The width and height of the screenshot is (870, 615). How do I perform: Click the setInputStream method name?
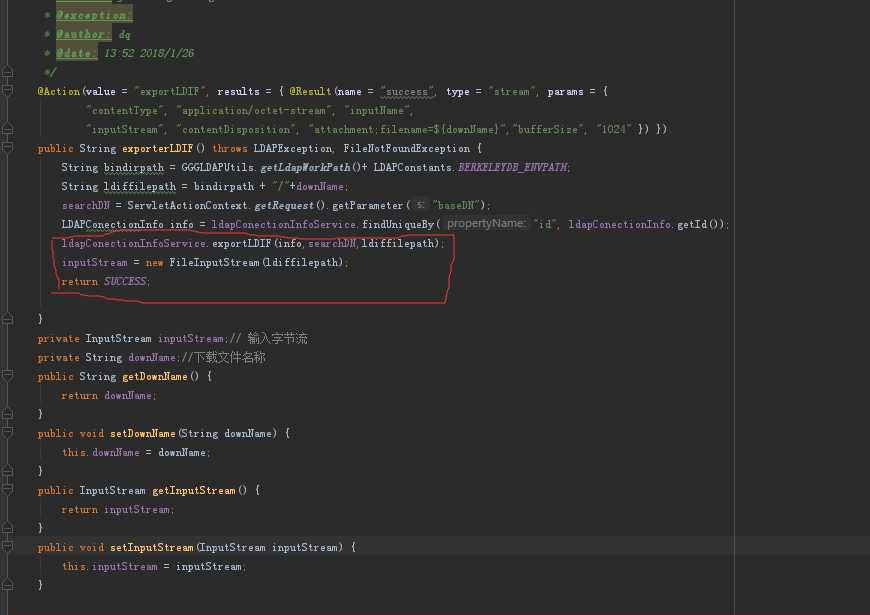coord(151,547)
